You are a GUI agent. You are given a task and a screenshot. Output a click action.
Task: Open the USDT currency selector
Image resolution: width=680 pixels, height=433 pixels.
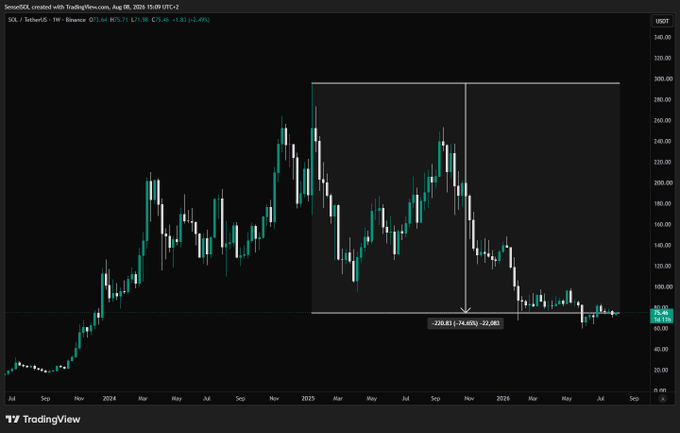click(662, 21)
